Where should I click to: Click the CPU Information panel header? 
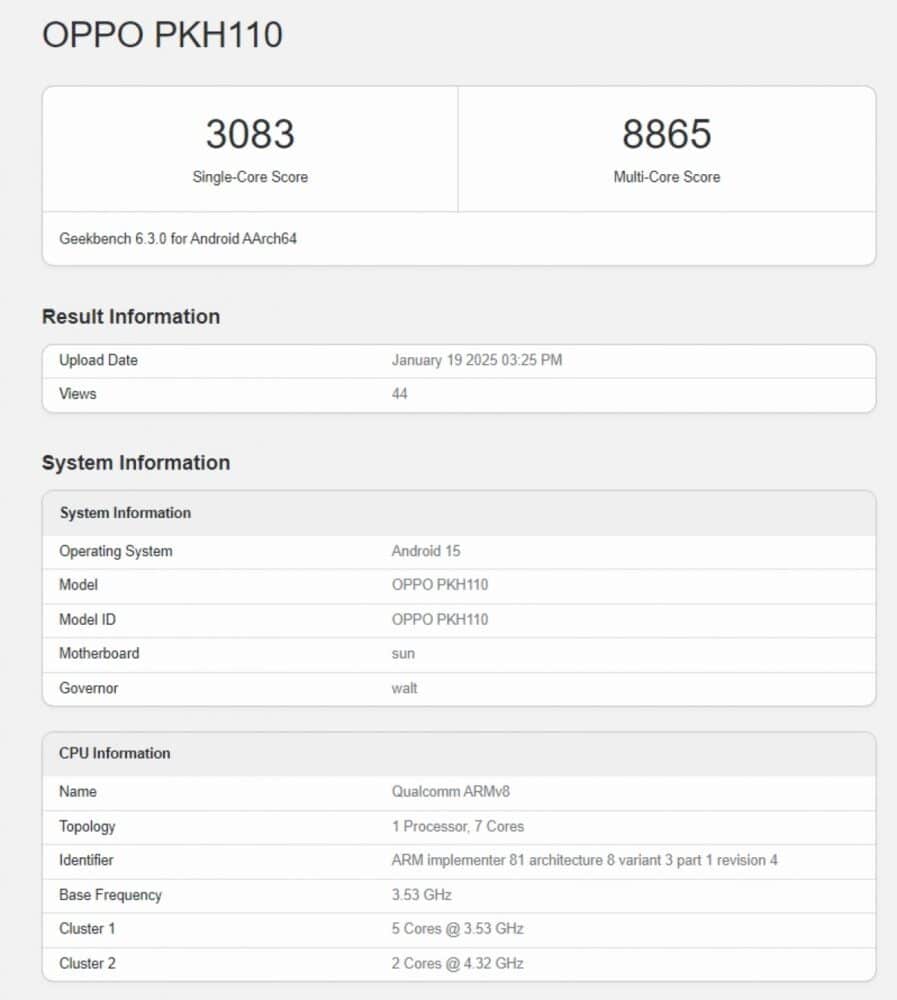(x=113, y=753)
